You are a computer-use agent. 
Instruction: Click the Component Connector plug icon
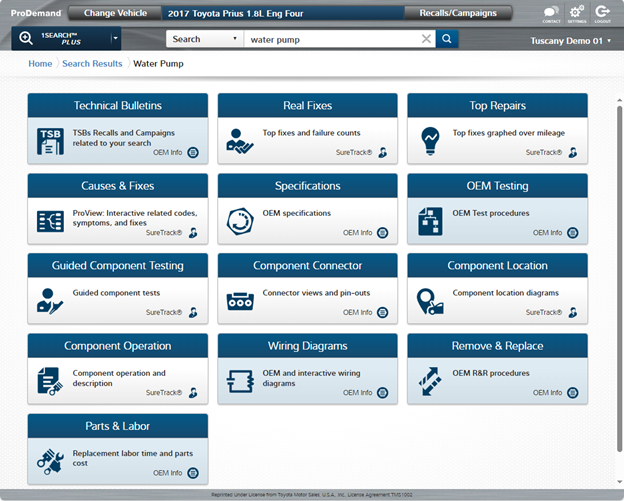(x=240, y=300)
